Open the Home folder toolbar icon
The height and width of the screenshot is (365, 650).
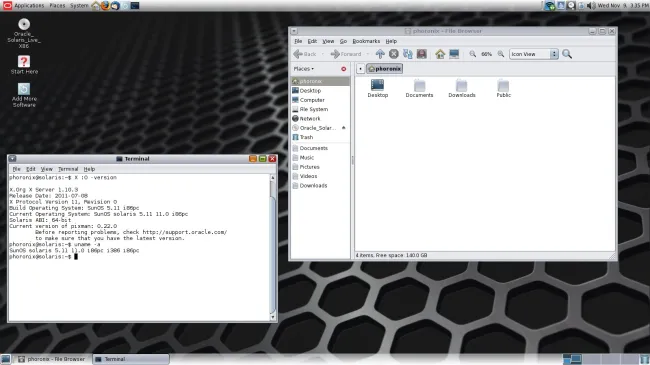(440, 54)
